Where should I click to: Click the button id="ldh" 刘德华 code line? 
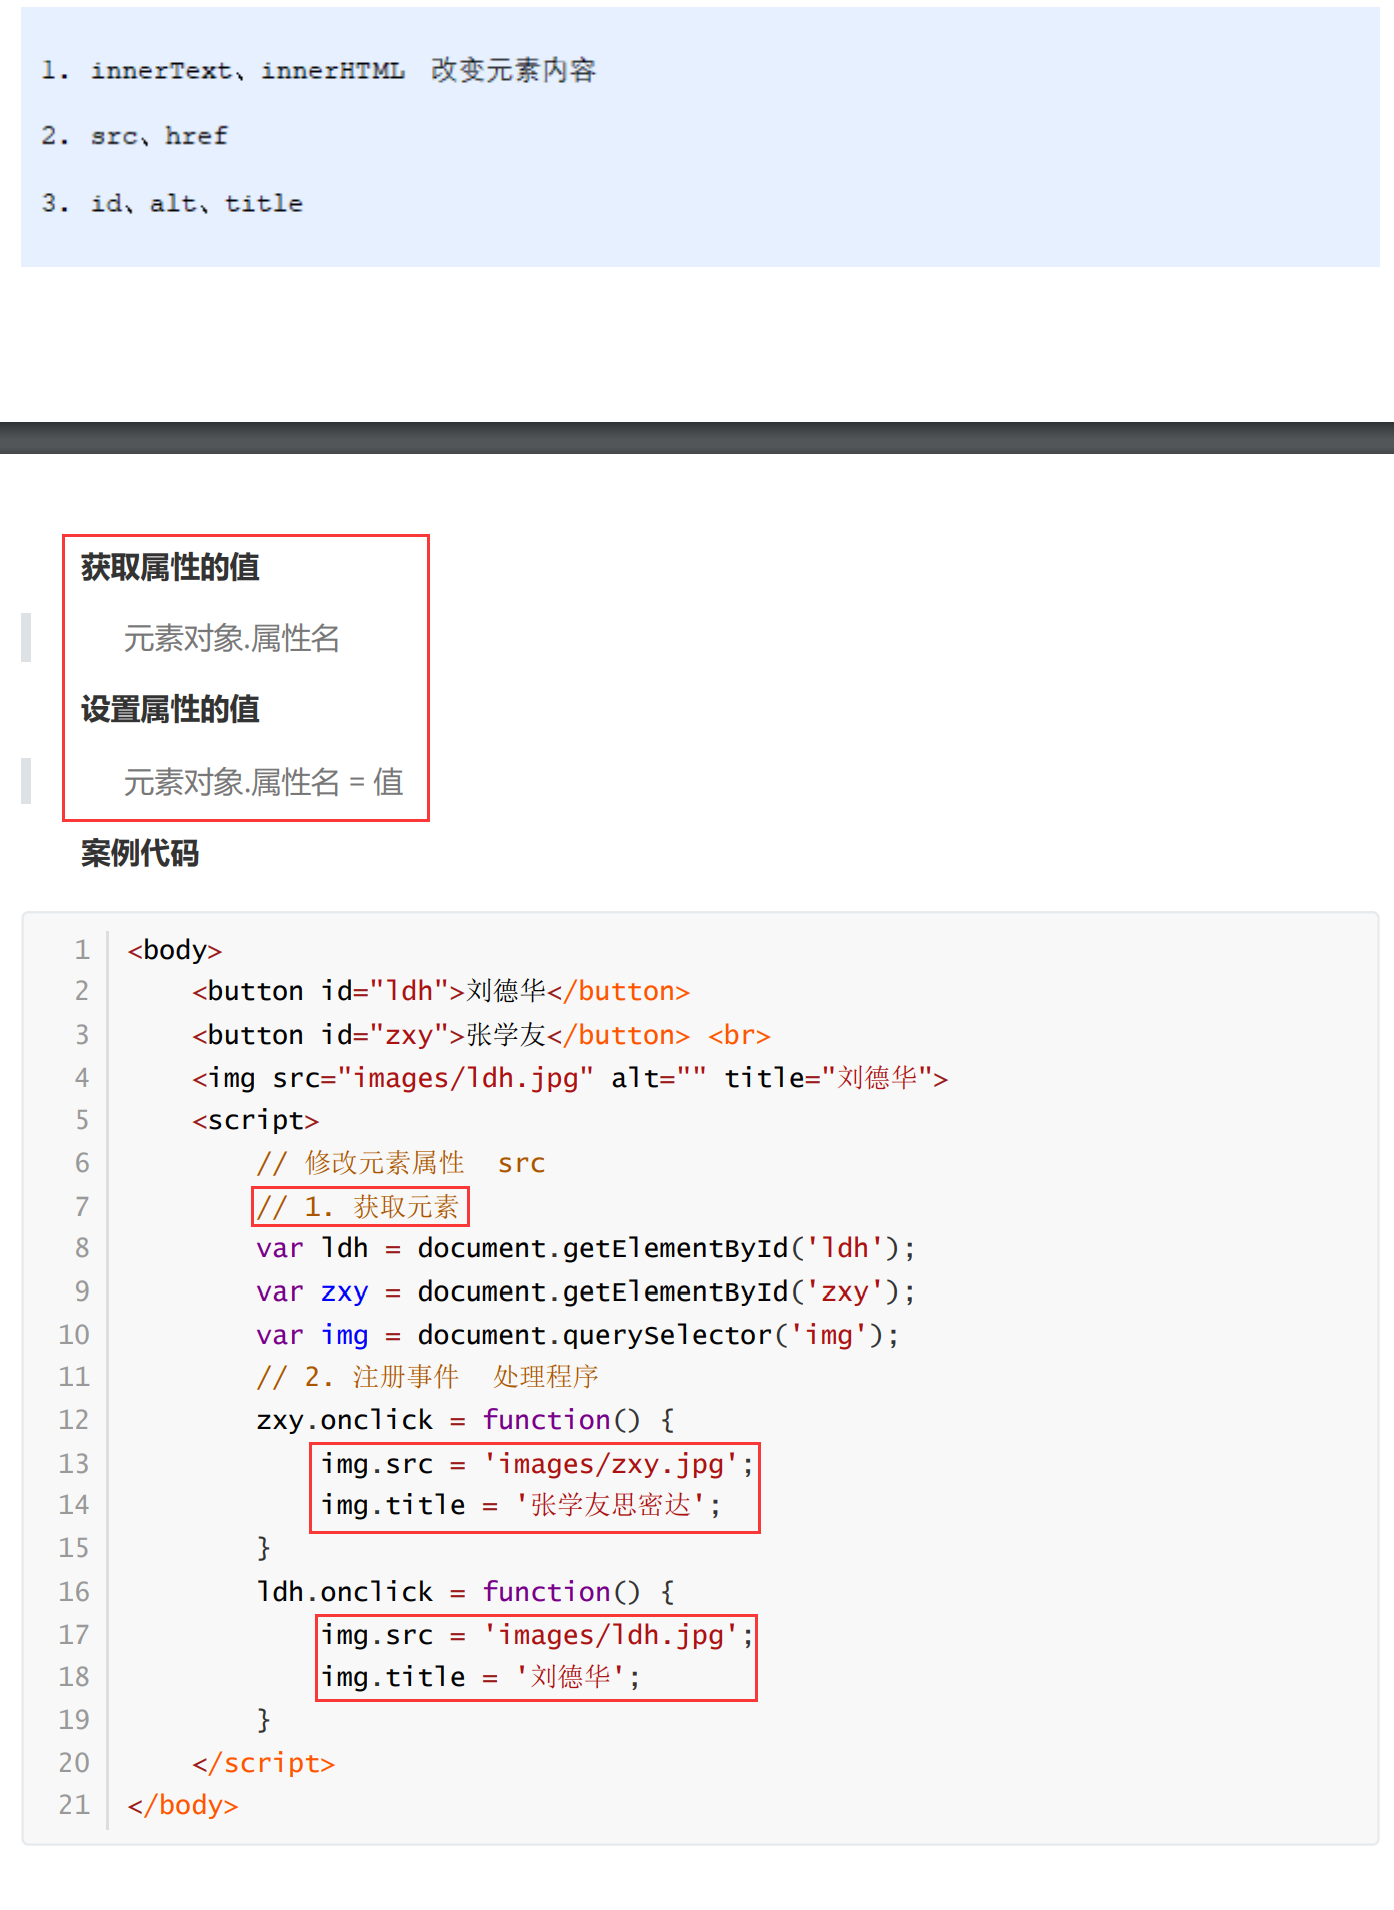[x=441, y=991]
